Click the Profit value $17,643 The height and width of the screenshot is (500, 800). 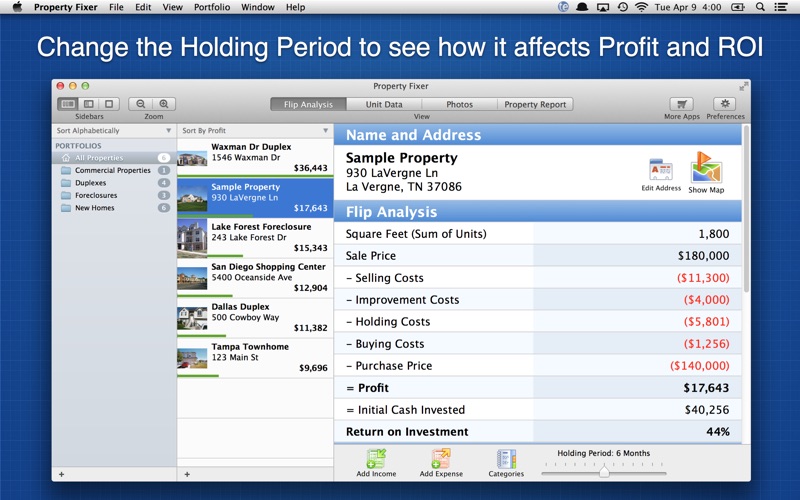[x=706, y=388]
